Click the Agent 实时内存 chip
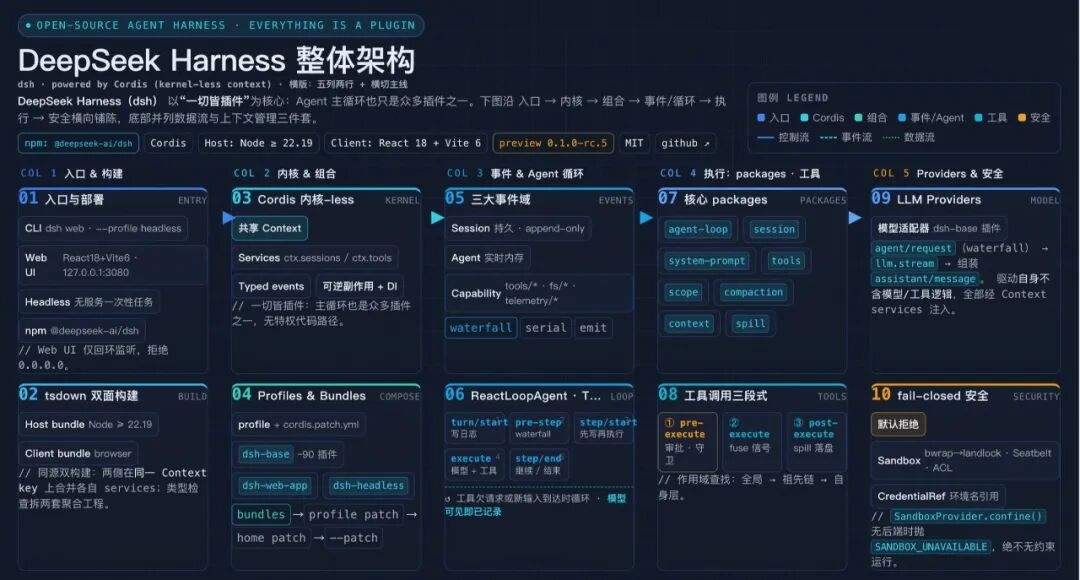Viewport: 1080px width, 580px height. coord(488,258)
